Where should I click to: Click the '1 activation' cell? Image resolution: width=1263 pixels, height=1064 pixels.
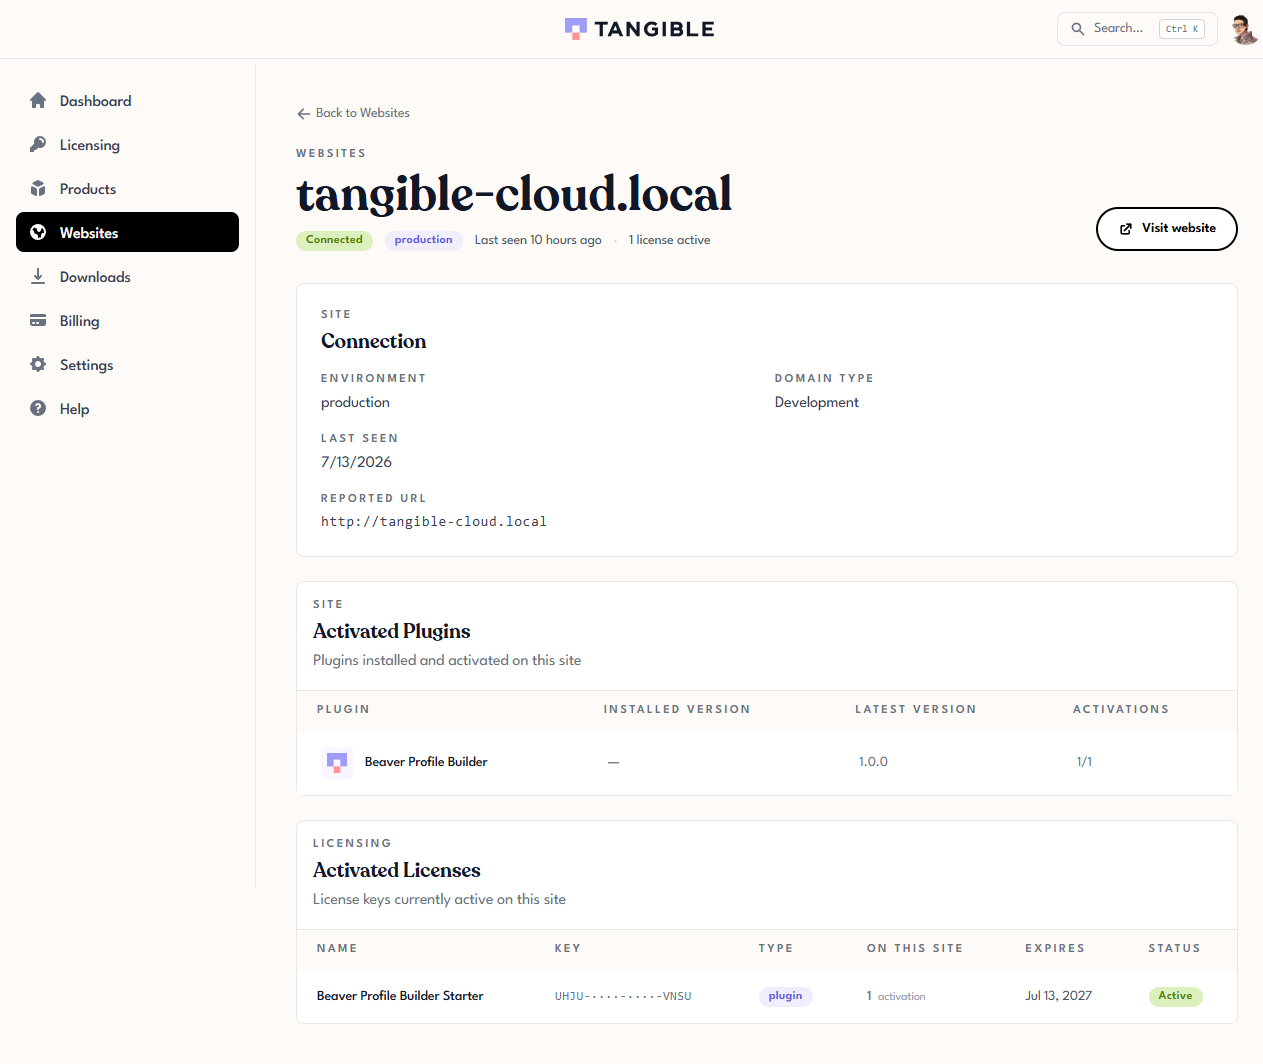[896, 996]
